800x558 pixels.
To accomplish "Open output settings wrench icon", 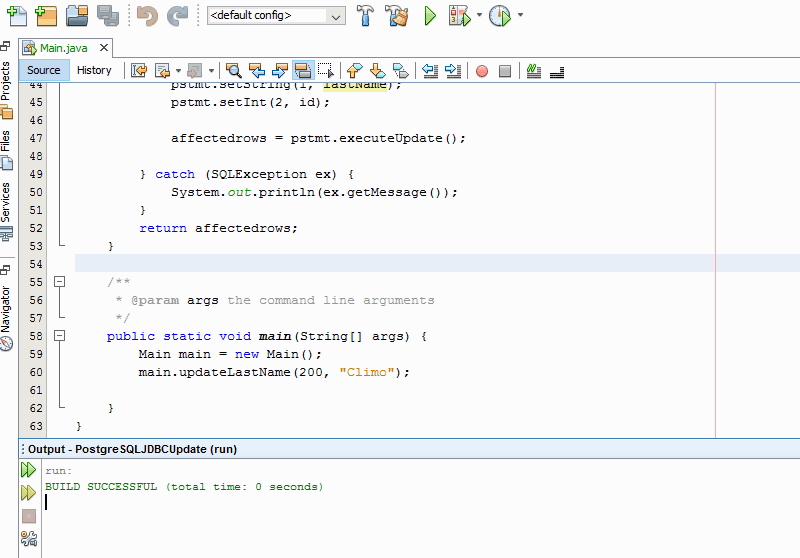I will click(29, 540).
